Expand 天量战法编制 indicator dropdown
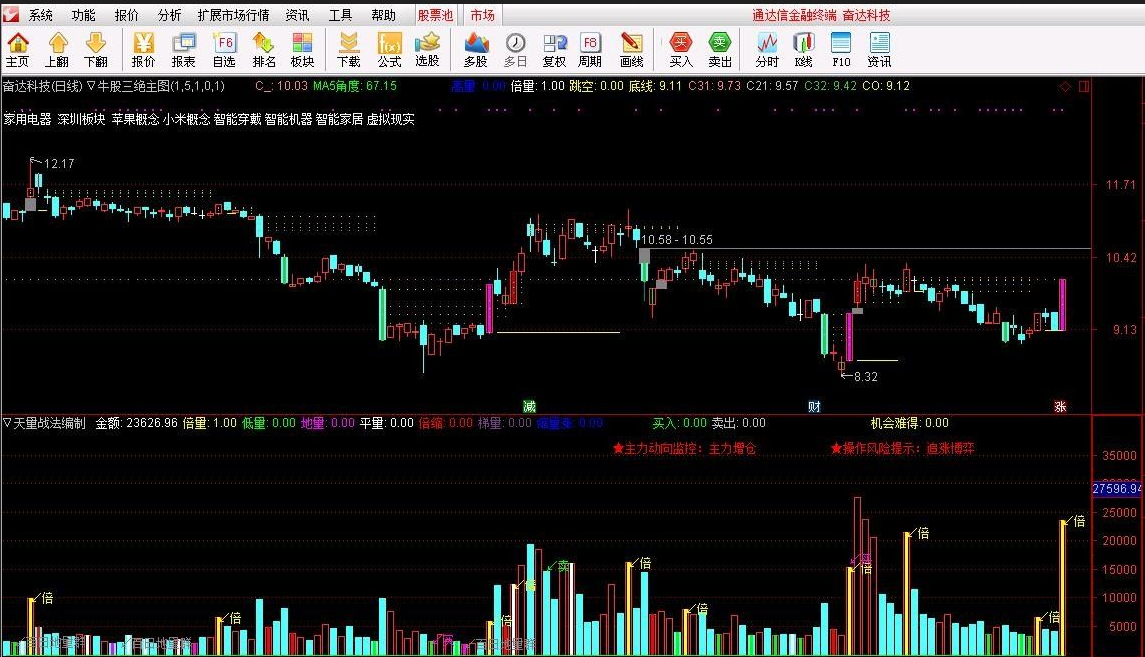1145x657 pixels. (x=7, y=423)
